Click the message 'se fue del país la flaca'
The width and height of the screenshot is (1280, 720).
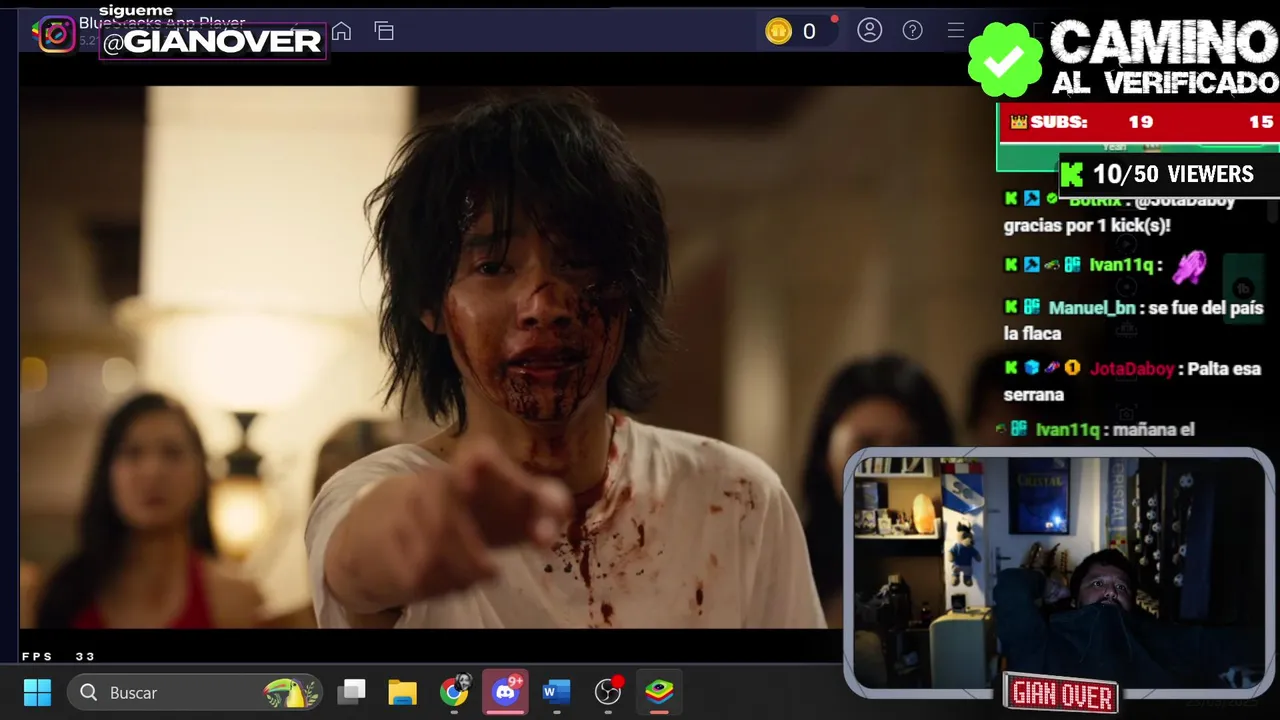[1134, 321]
